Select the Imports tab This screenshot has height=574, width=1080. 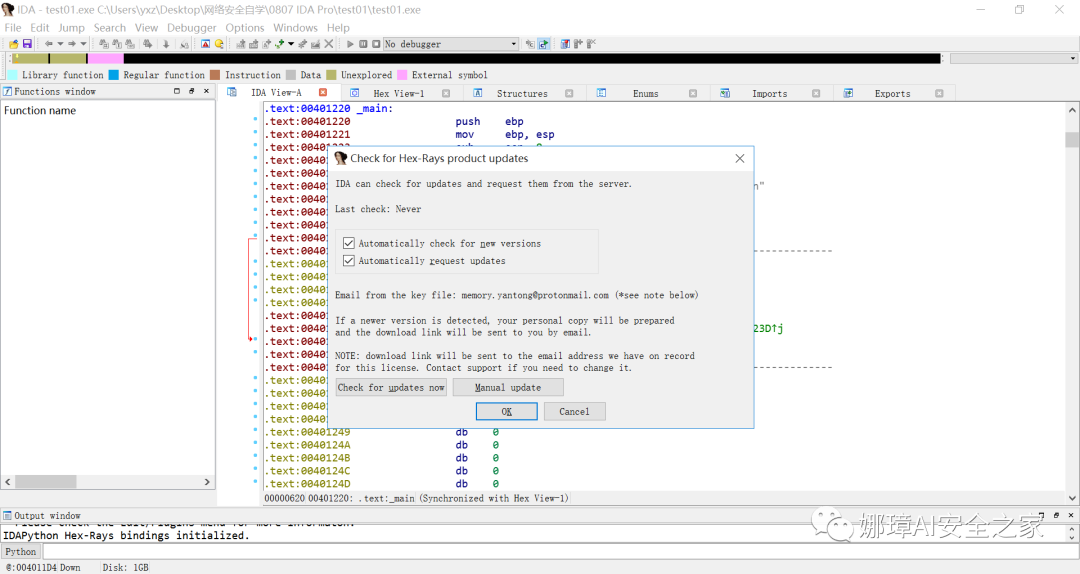(x=769, y=93)
